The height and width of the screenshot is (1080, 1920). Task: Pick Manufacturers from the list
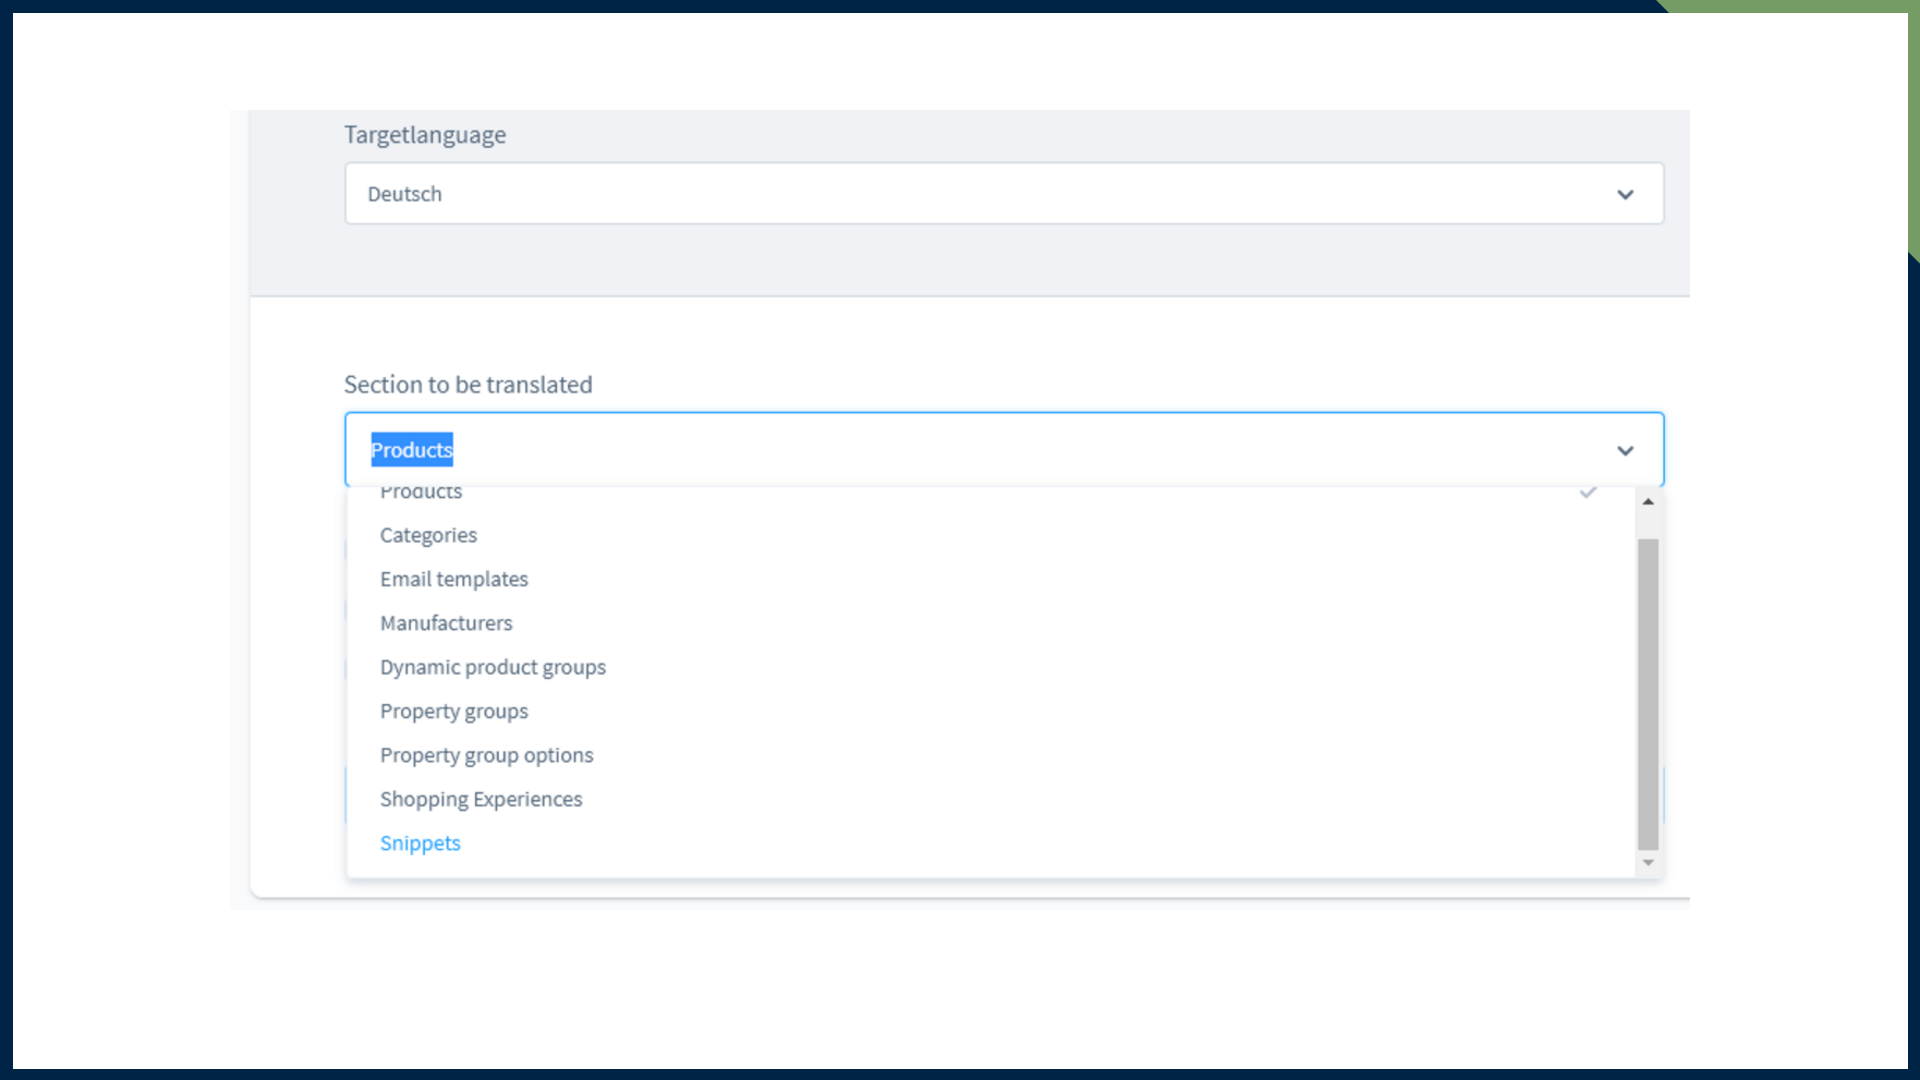(x=446, y=623)
